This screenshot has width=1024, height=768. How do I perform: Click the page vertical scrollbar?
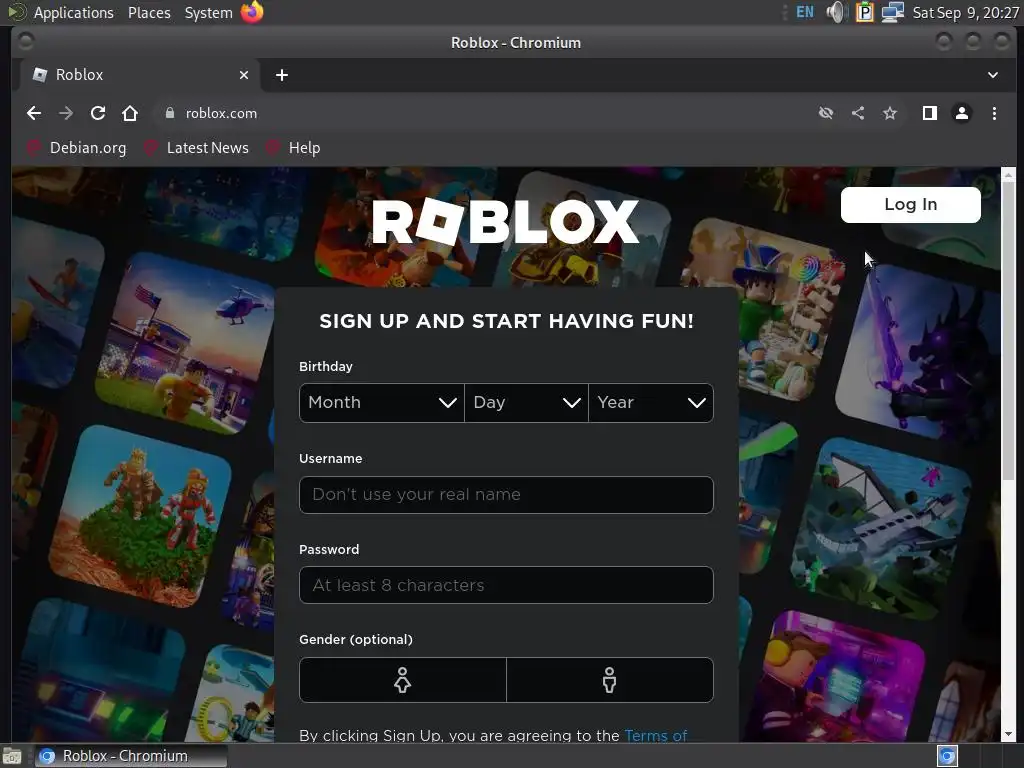coord(1008,332)
